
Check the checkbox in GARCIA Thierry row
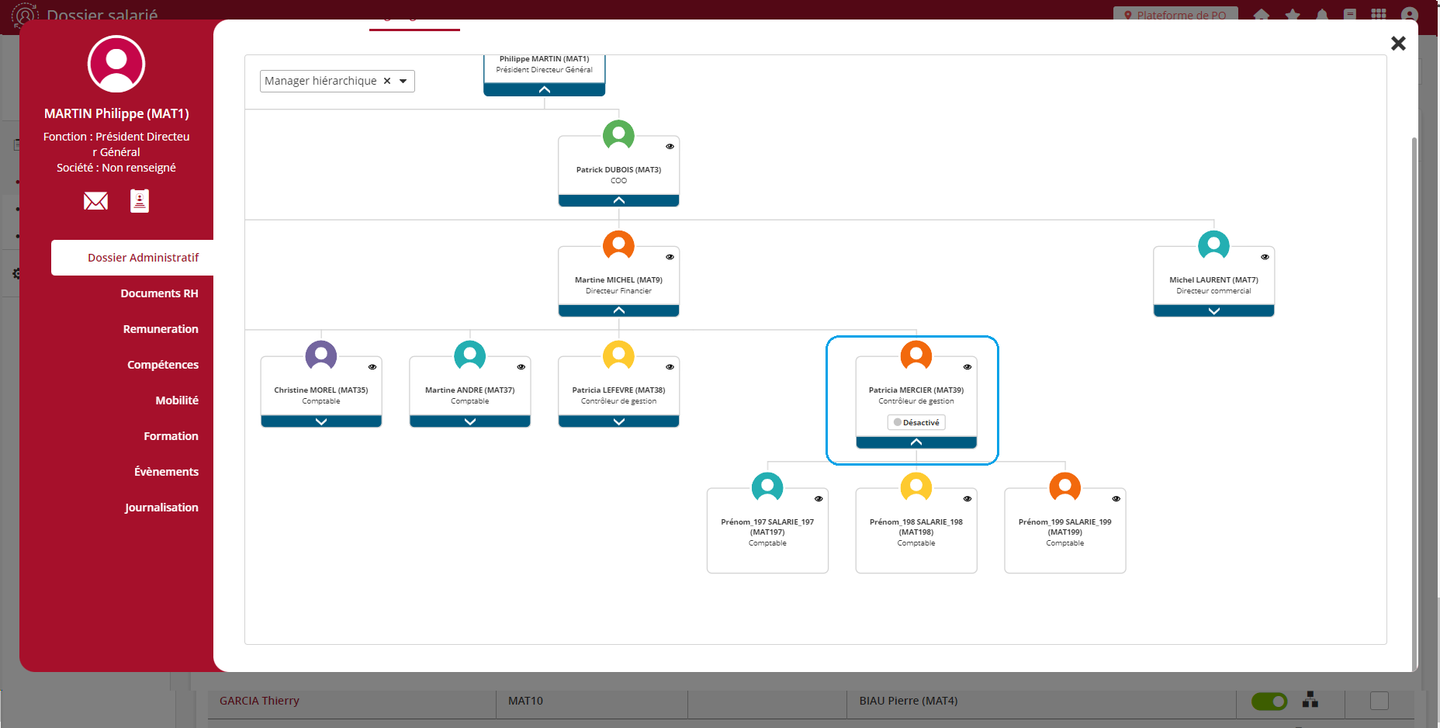[1379, 701]
